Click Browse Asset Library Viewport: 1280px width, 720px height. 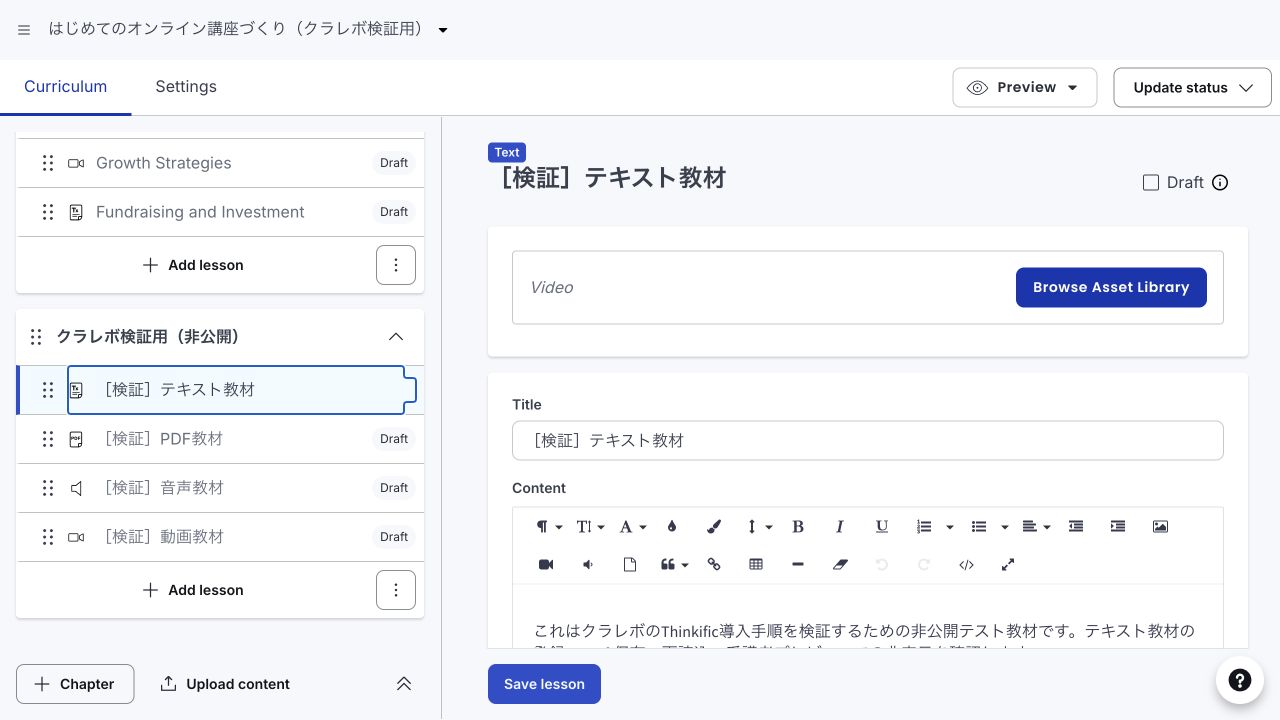pos(1111,287)
